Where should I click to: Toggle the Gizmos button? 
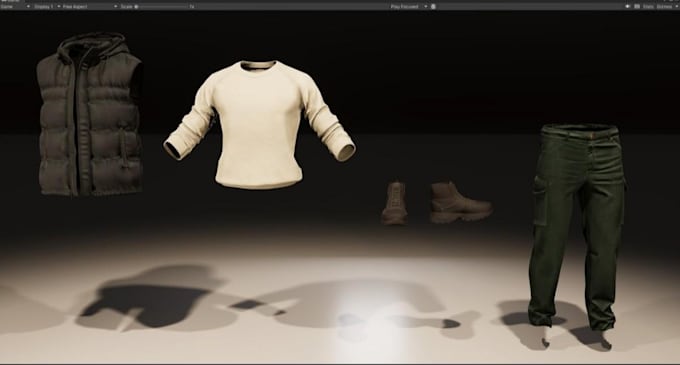coord(664,7)
